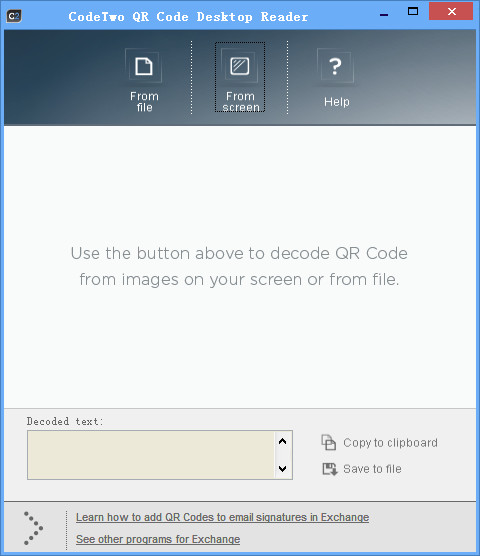Click the From screen text label
Screen dimensions: 480x556
pyautogui.click(x=241, y=102)
